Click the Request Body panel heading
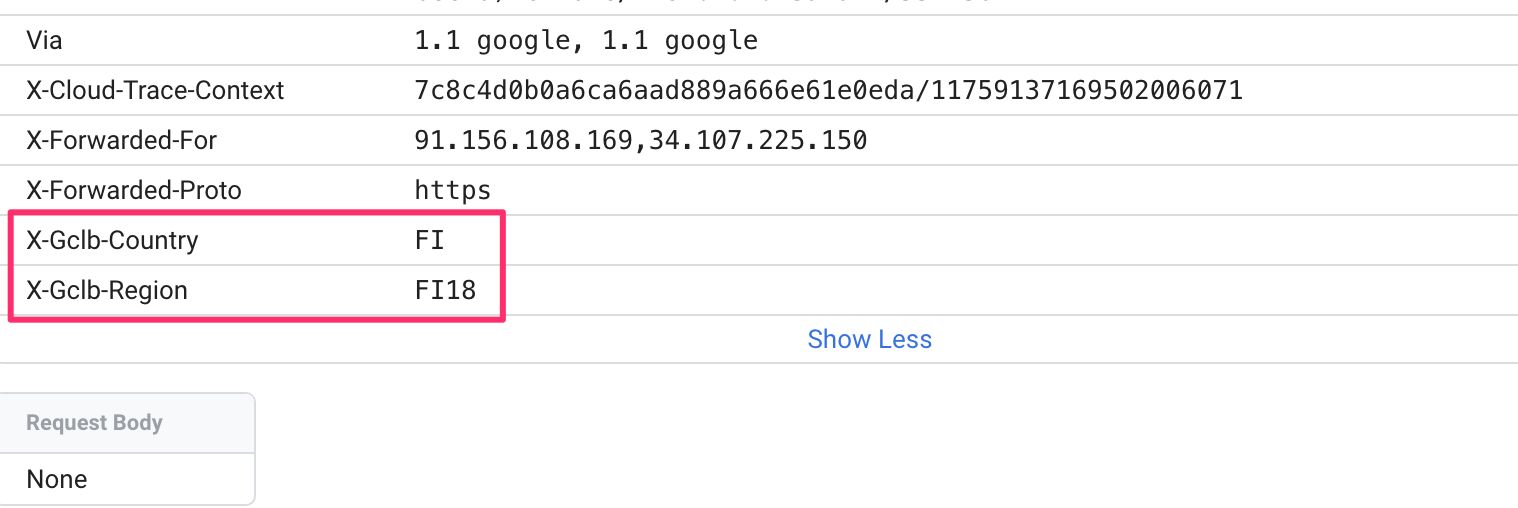This screenshot has width=1518, height=508. coord(94,423)
